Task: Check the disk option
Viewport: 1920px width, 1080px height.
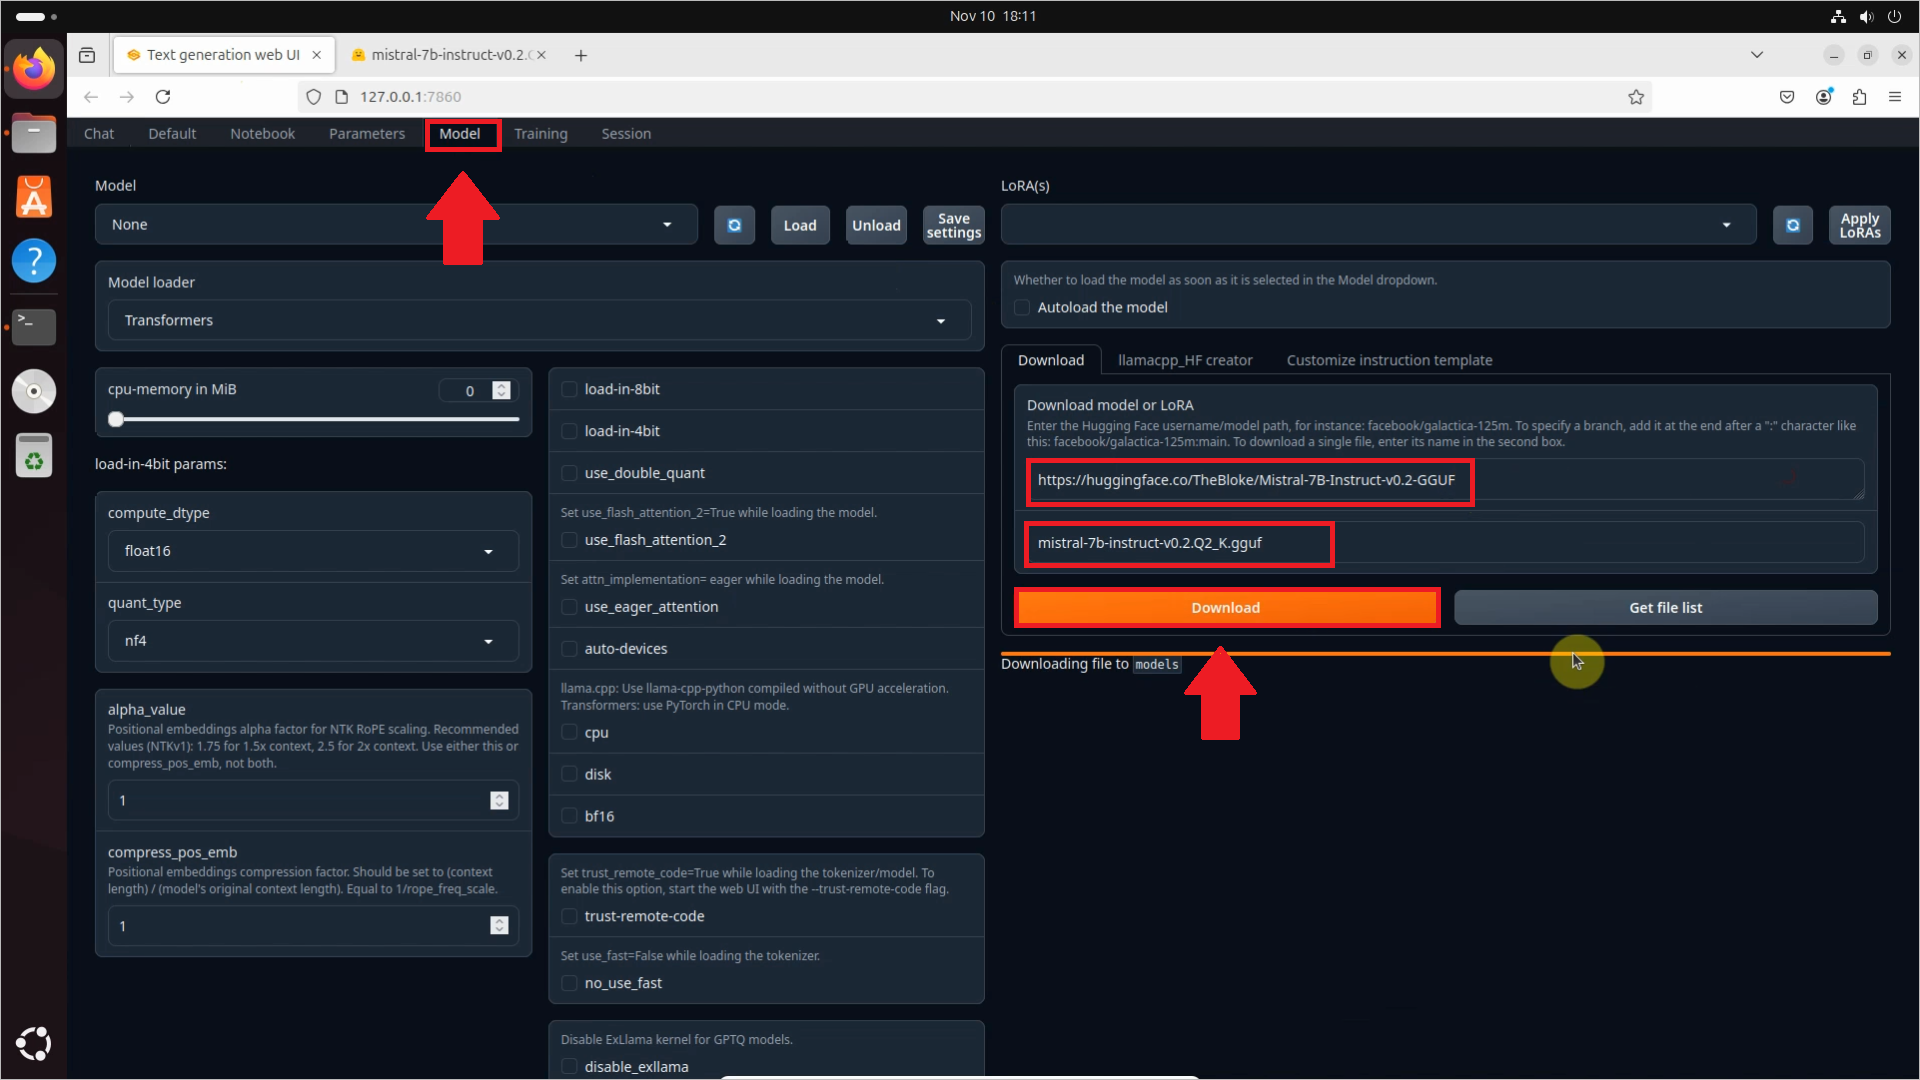Action: tap(569, 775)
